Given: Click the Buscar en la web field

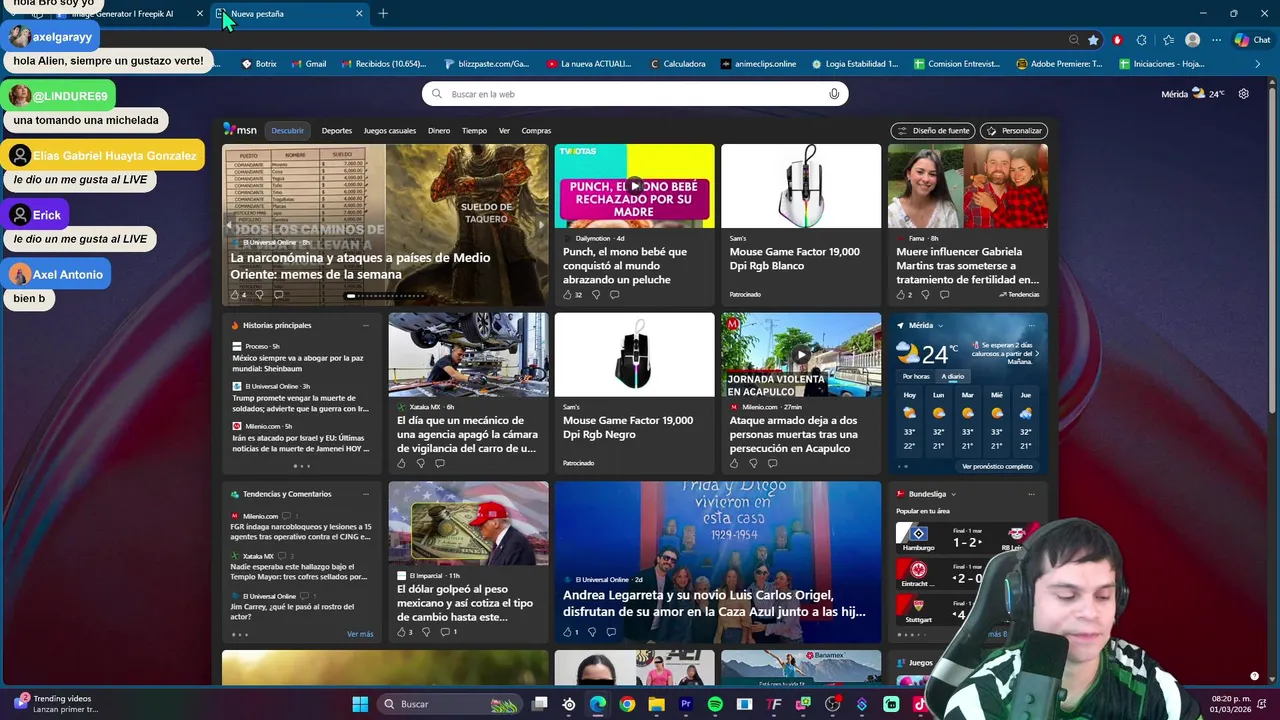Looking at the screenshot, I should pyautogui.click(x=635, y=94).
